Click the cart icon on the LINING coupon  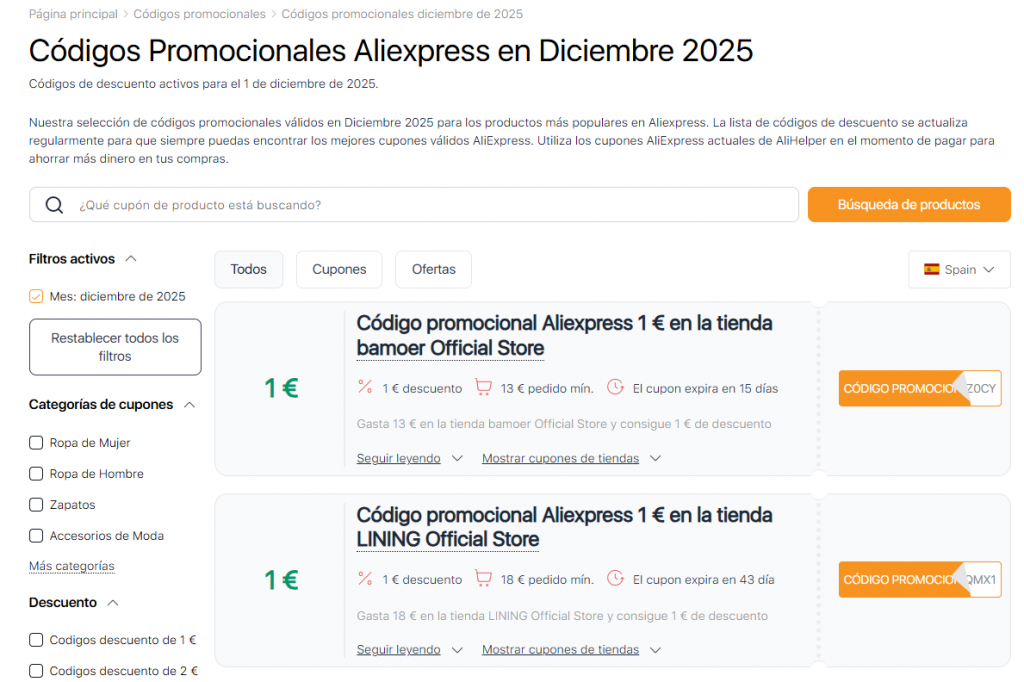pyautogui.click(x=486, y=579)
